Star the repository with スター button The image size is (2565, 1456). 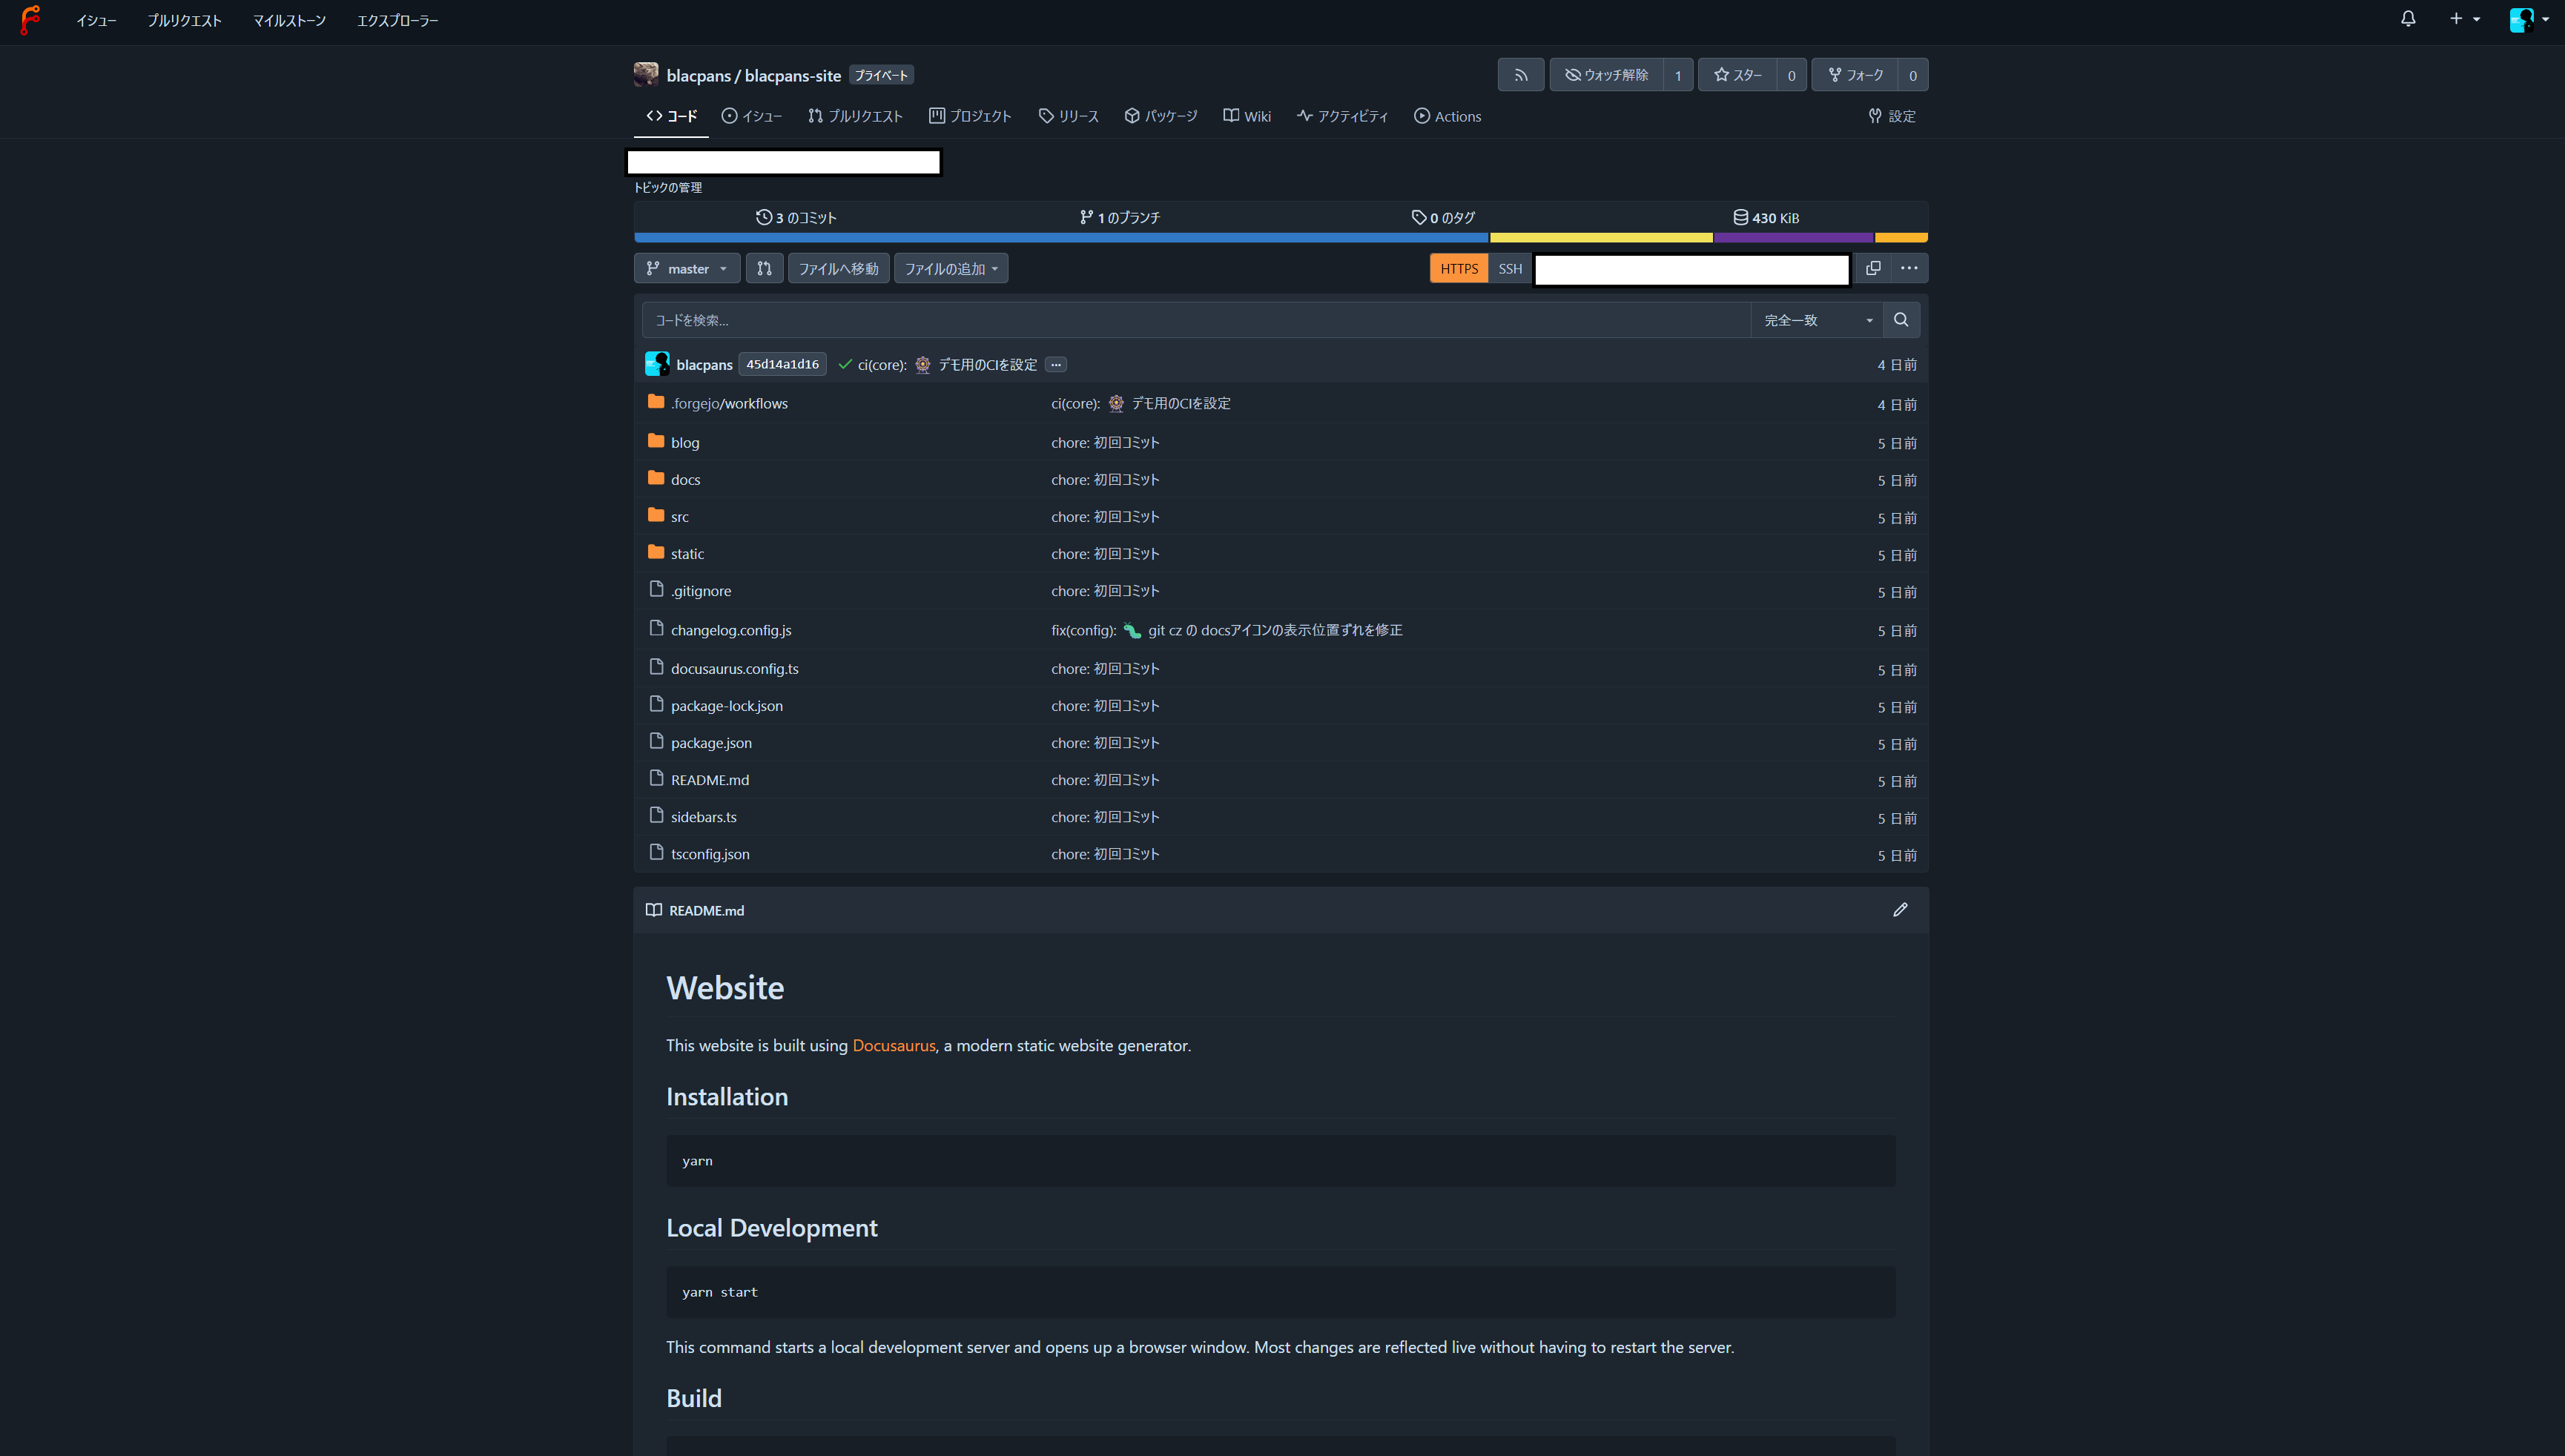click(1738, 75)
